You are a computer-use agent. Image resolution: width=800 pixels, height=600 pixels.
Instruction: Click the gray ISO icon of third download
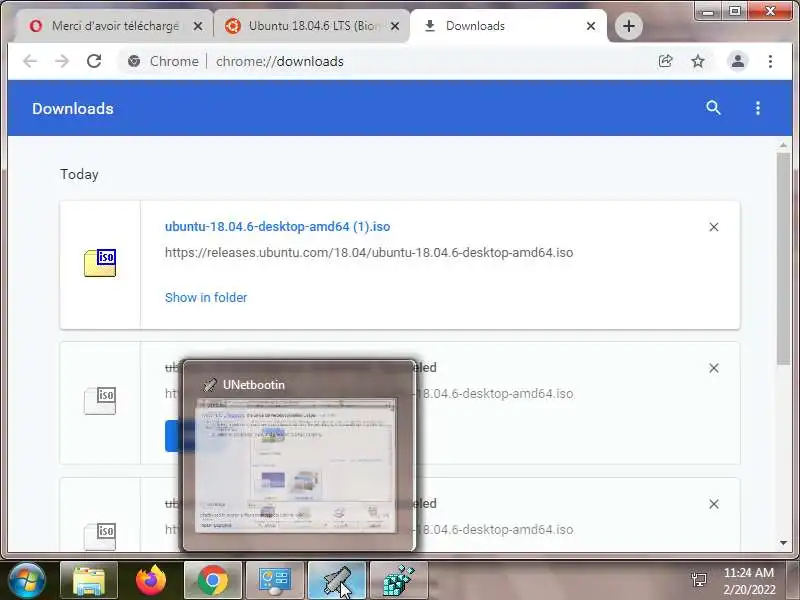[x=100, y=536]
